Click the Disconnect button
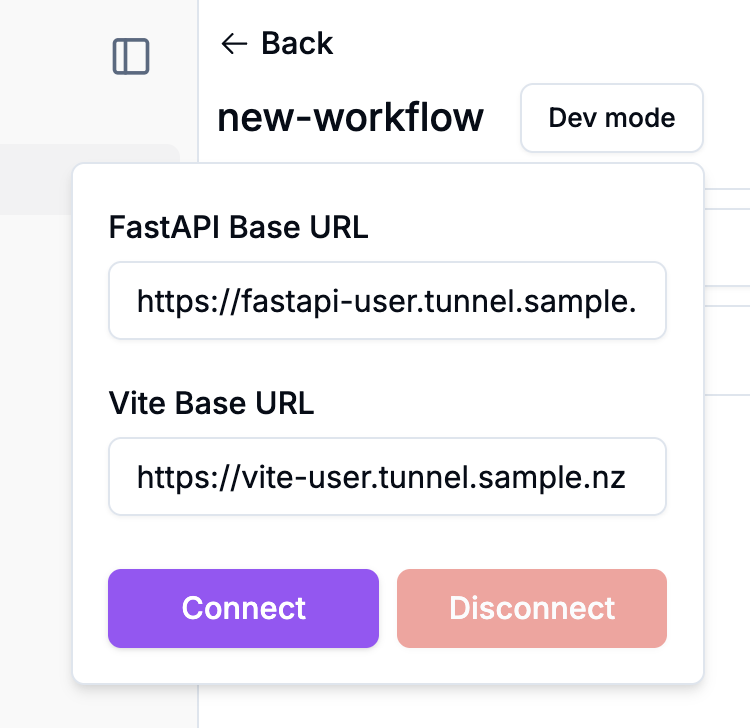 click(x=532, y=608)
